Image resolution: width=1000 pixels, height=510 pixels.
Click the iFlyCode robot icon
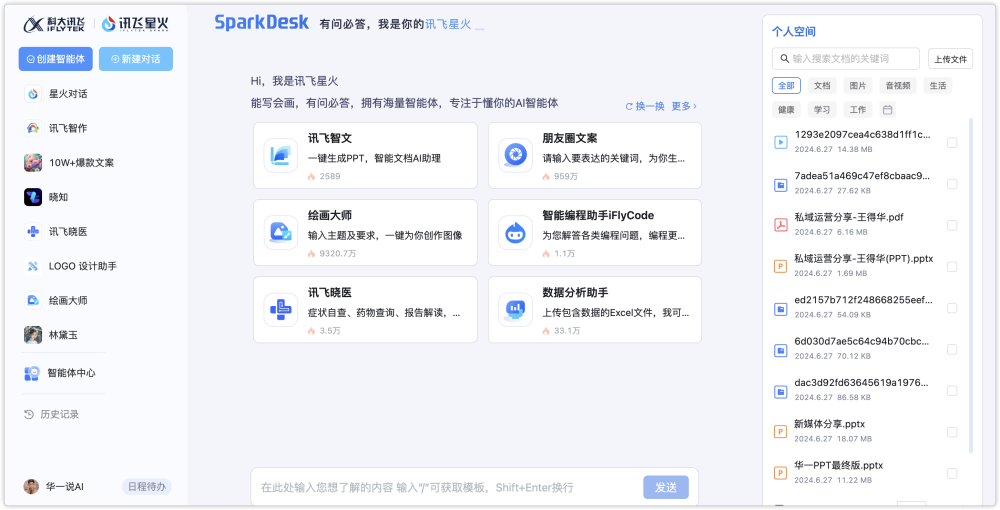coord(515,232)
